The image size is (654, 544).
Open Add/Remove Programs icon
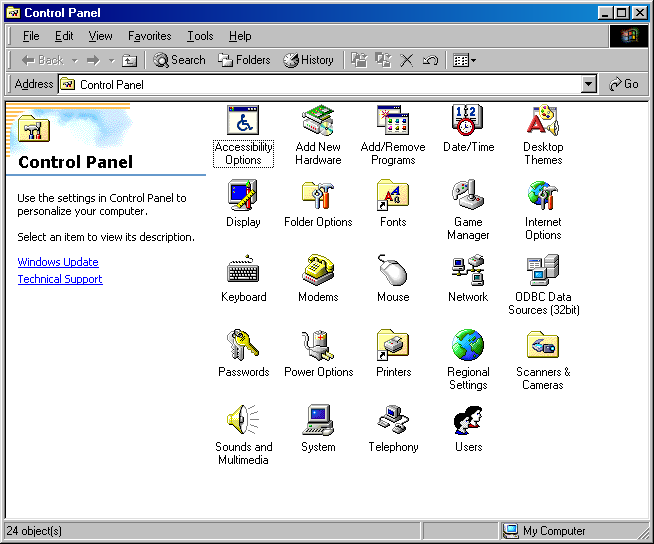[x=393, y=121]
